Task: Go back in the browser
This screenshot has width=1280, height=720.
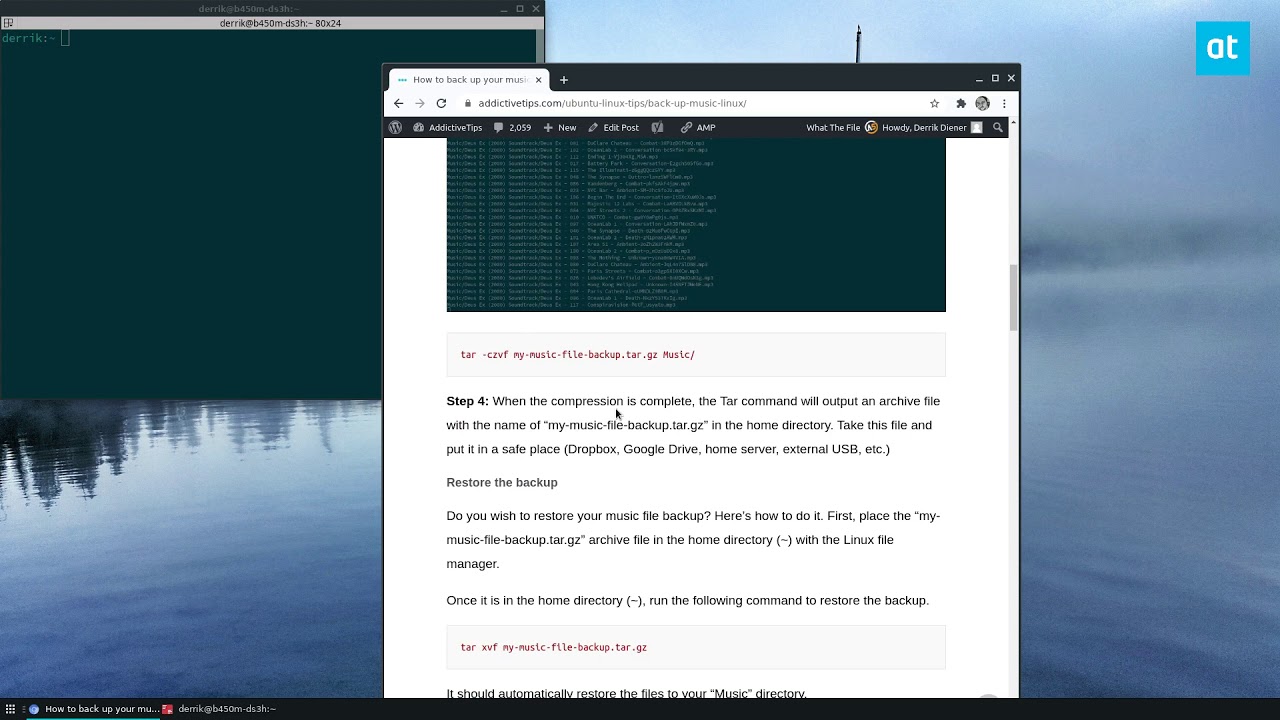Action: 398,103
